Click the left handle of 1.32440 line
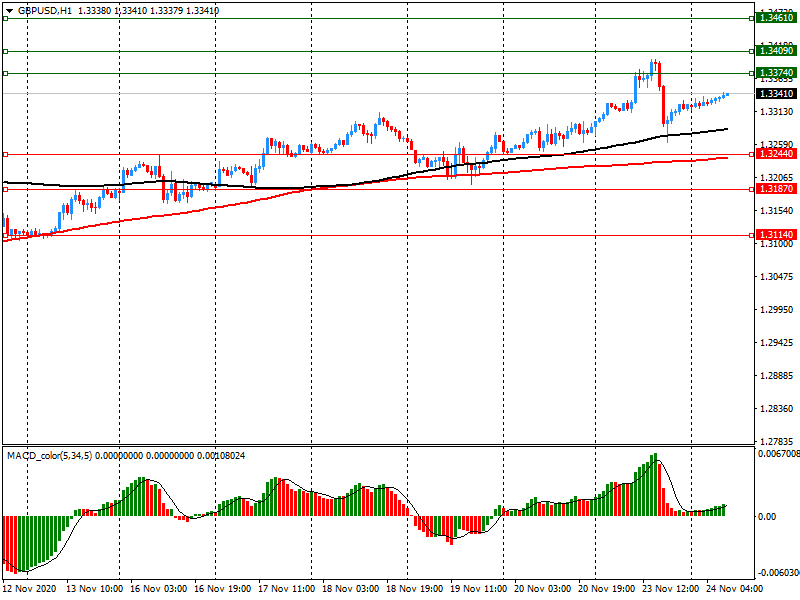Image resolution: width=800 pixels, height=600 pixels. (5, 154)
